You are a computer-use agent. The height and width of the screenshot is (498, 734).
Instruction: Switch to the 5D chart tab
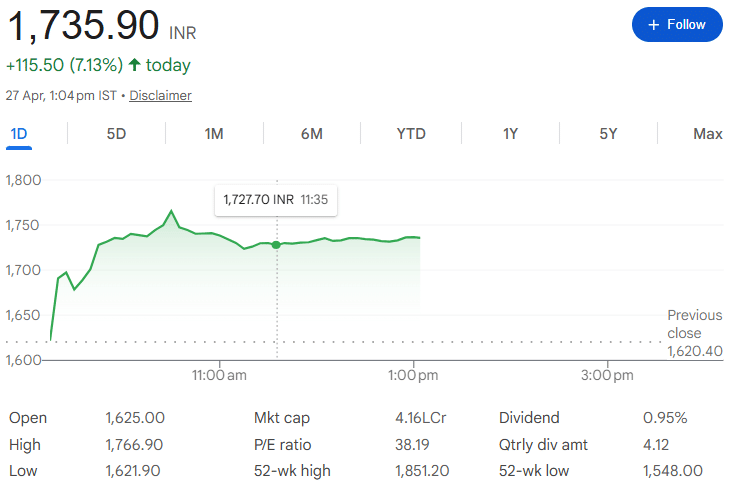click(116, 134)
